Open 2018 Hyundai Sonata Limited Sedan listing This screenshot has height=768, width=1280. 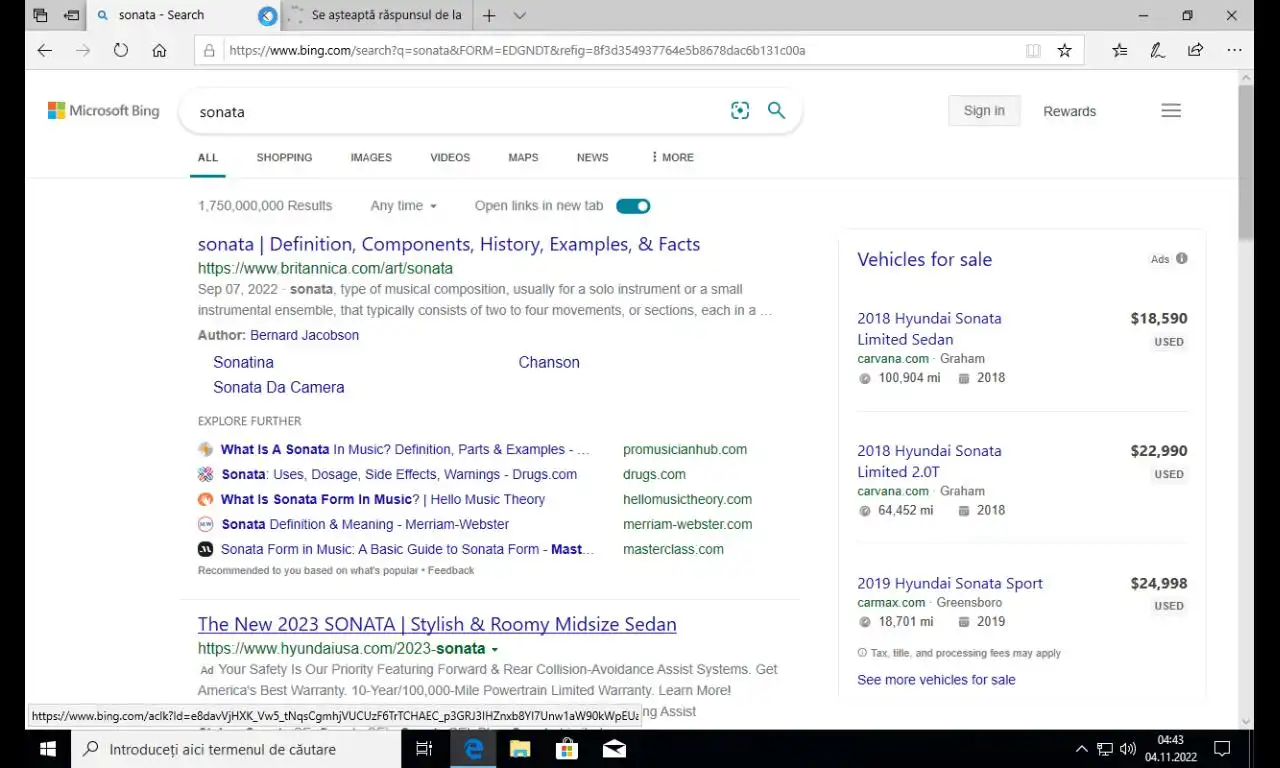click(929, 328)
